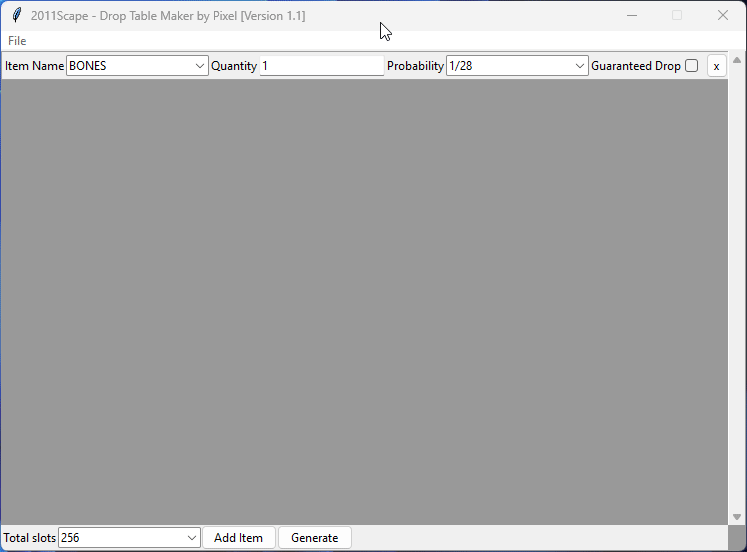This screenshot has height=552, width=747.
Task: Click the Quantity input field
Action: [x=322, y=66]
